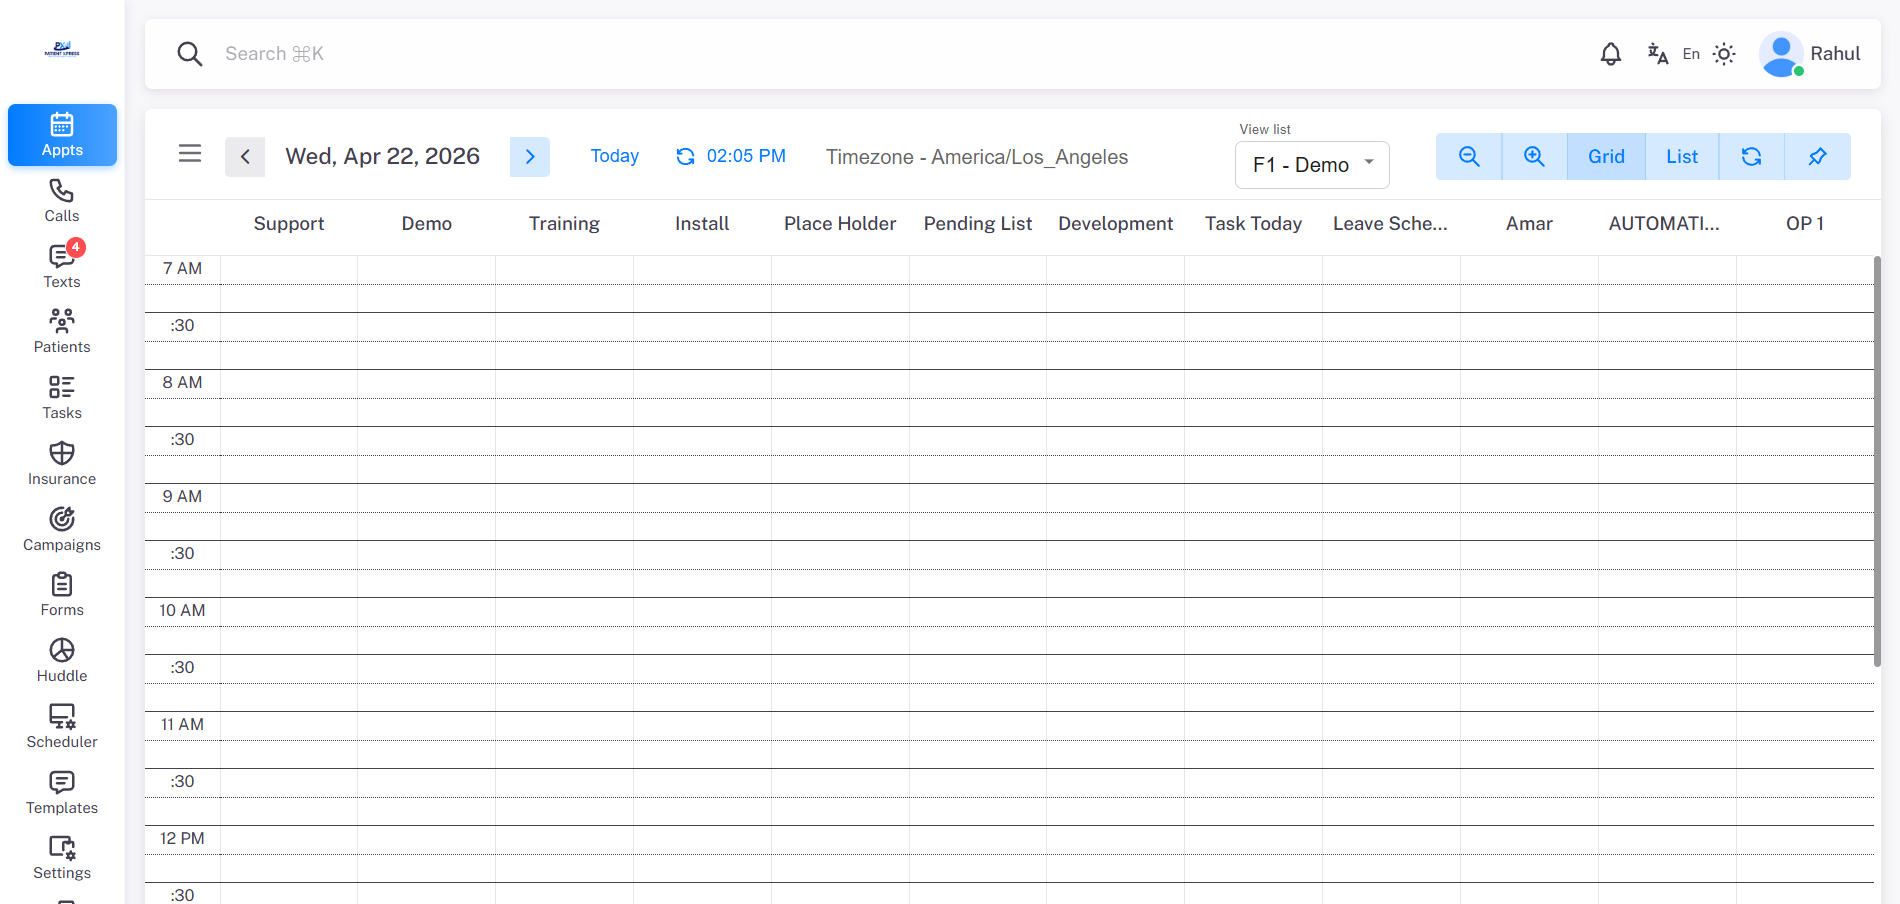This screenshot has height=904, width=1900.
Task: Open the F1 - Demo view list dropdown
Action: coord(1311,164)
